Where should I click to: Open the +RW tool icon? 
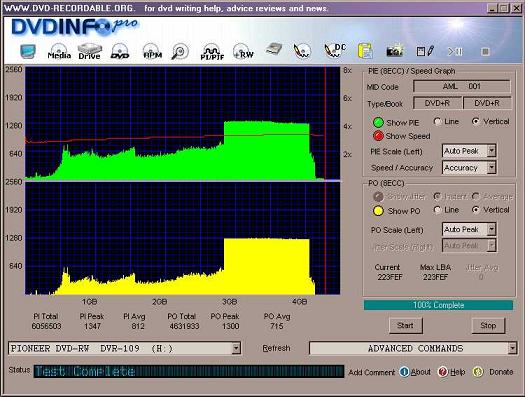[x=243, y=51]
